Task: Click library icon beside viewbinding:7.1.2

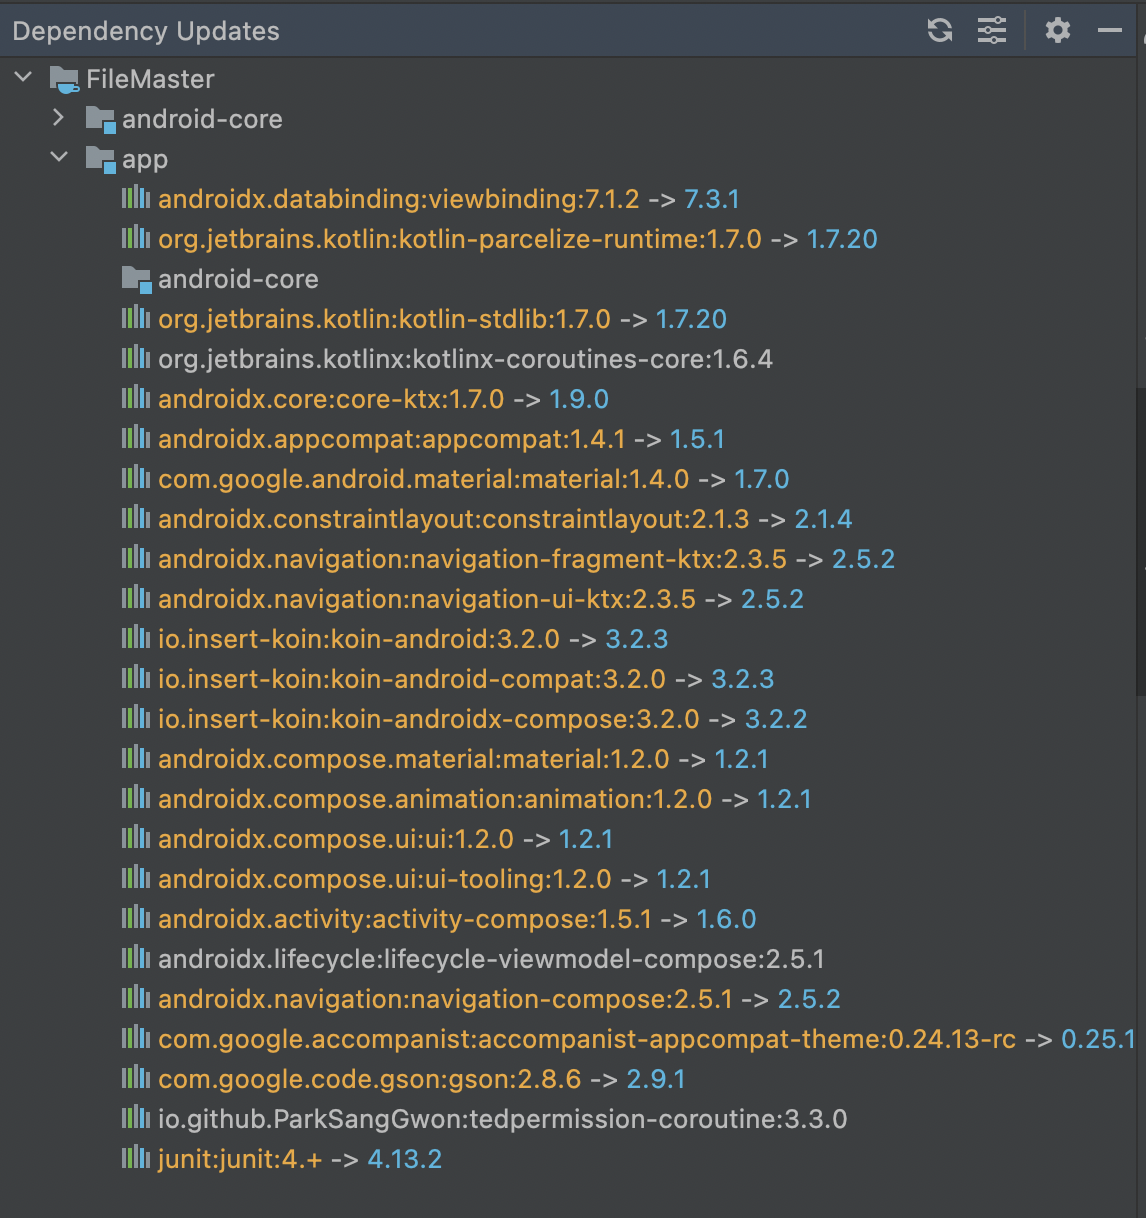Action: pyautogui.click(x=136, y=198)
